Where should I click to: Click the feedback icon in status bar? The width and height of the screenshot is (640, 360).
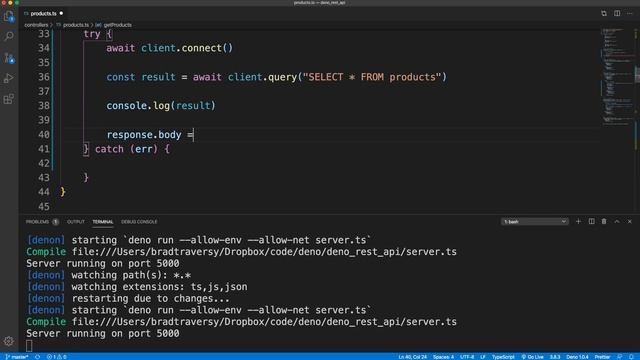pyautogui.click(x=620, y=357)
